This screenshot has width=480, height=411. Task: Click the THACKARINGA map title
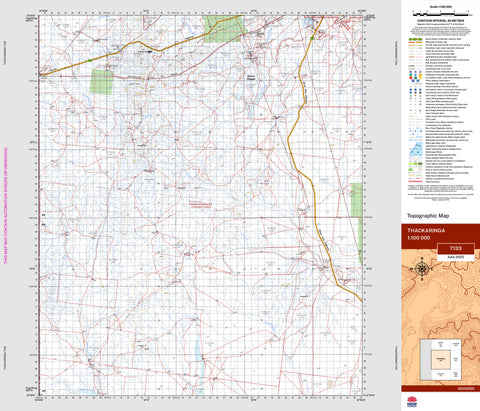click(426, 230)
